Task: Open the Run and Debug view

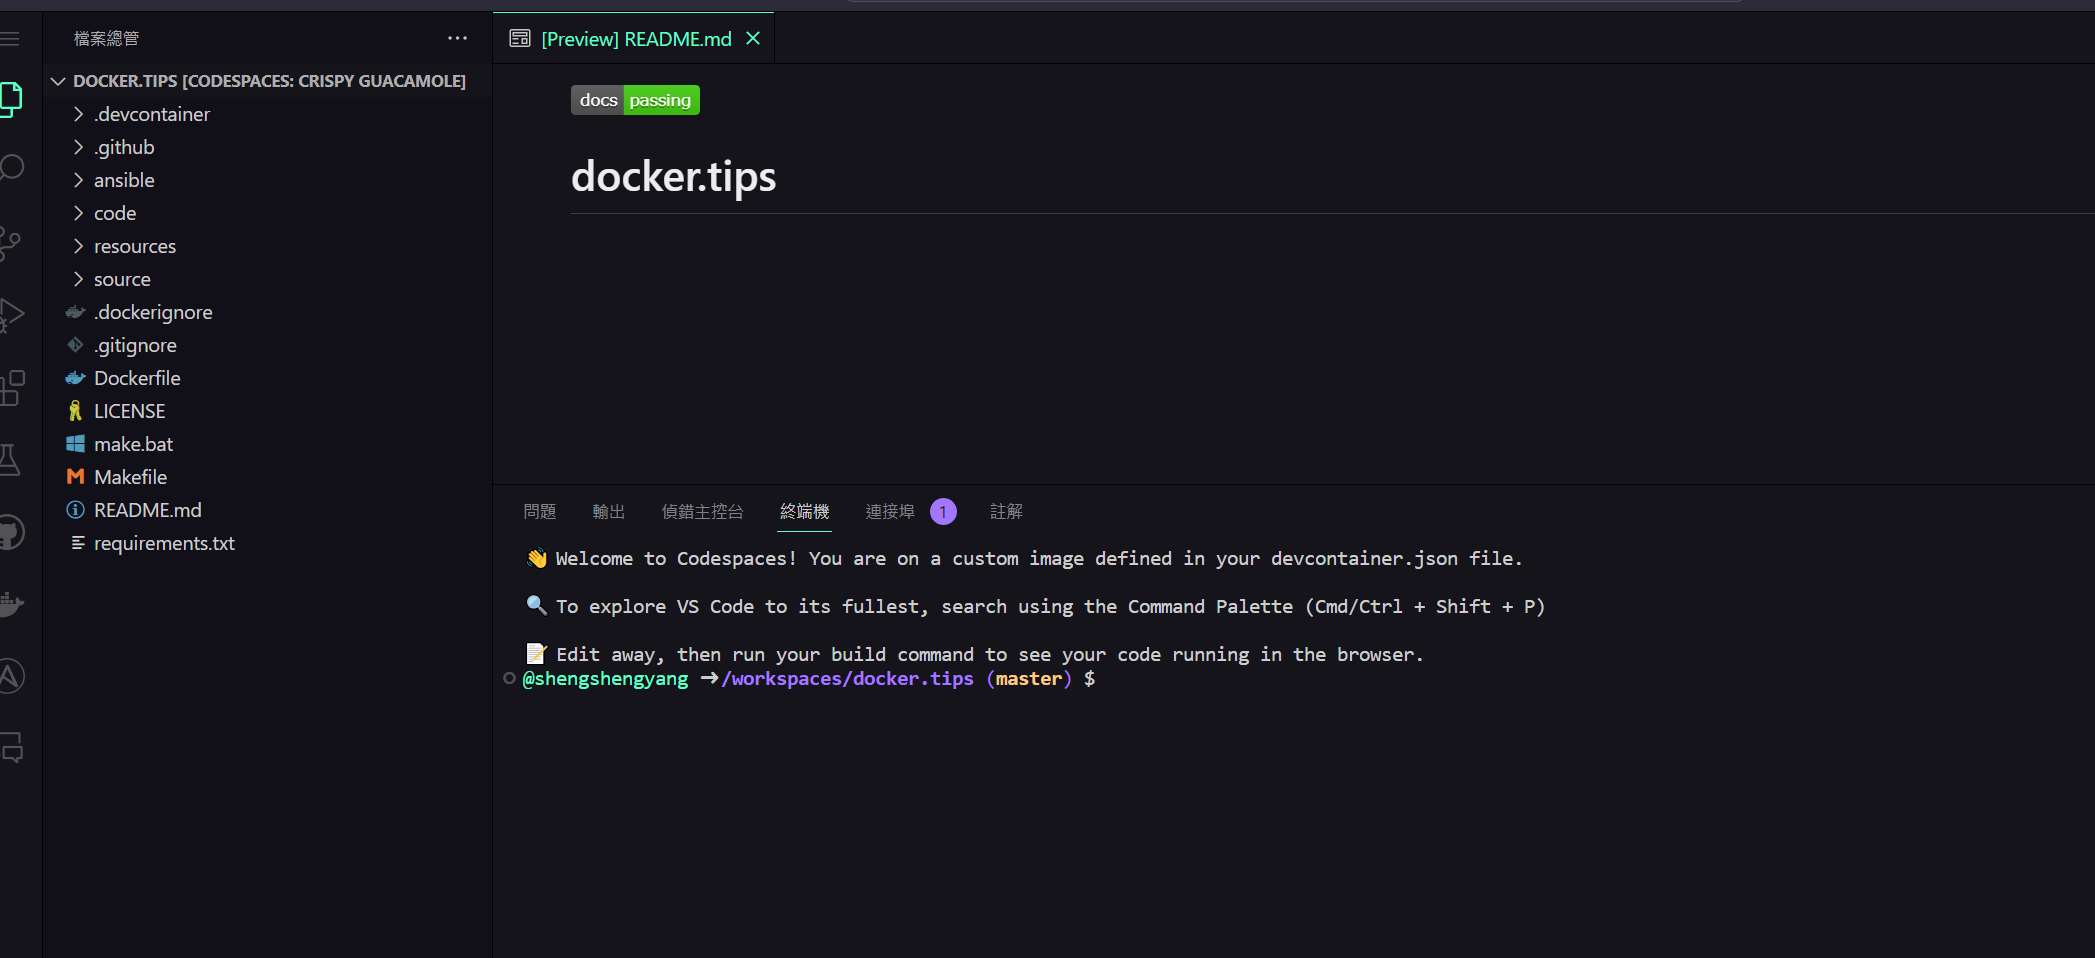Action: coord(12,315)
